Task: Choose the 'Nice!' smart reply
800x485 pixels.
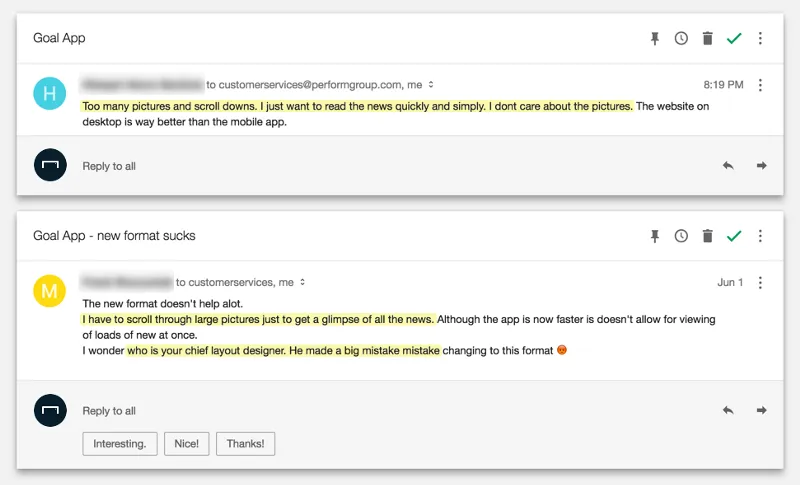Action: pyautogui.click(x=187, y=444)
